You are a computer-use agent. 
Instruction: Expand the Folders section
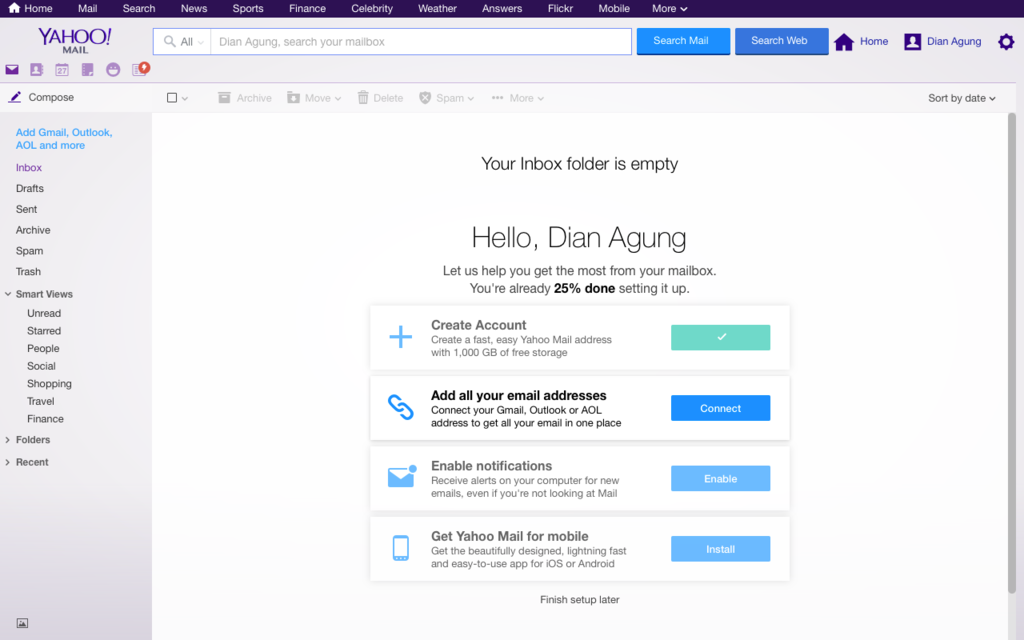pos(8,440)
